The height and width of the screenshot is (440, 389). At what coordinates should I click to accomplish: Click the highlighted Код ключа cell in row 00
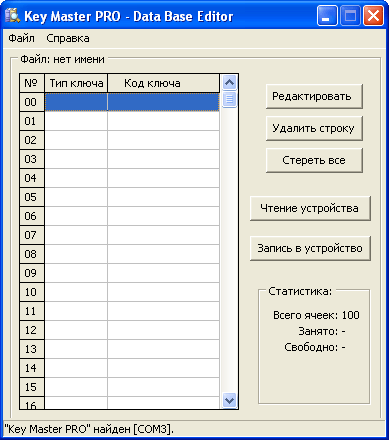[163, 102]
